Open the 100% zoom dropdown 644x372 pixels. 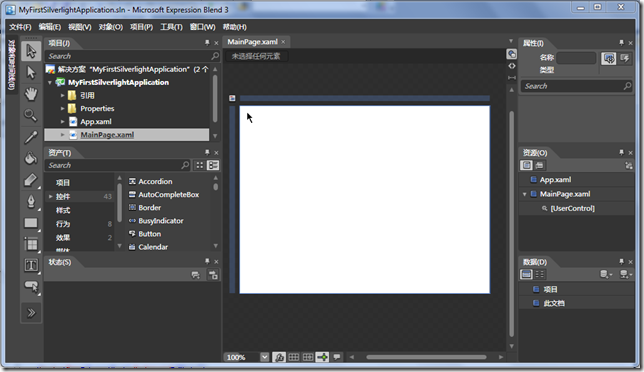point(264,357)
